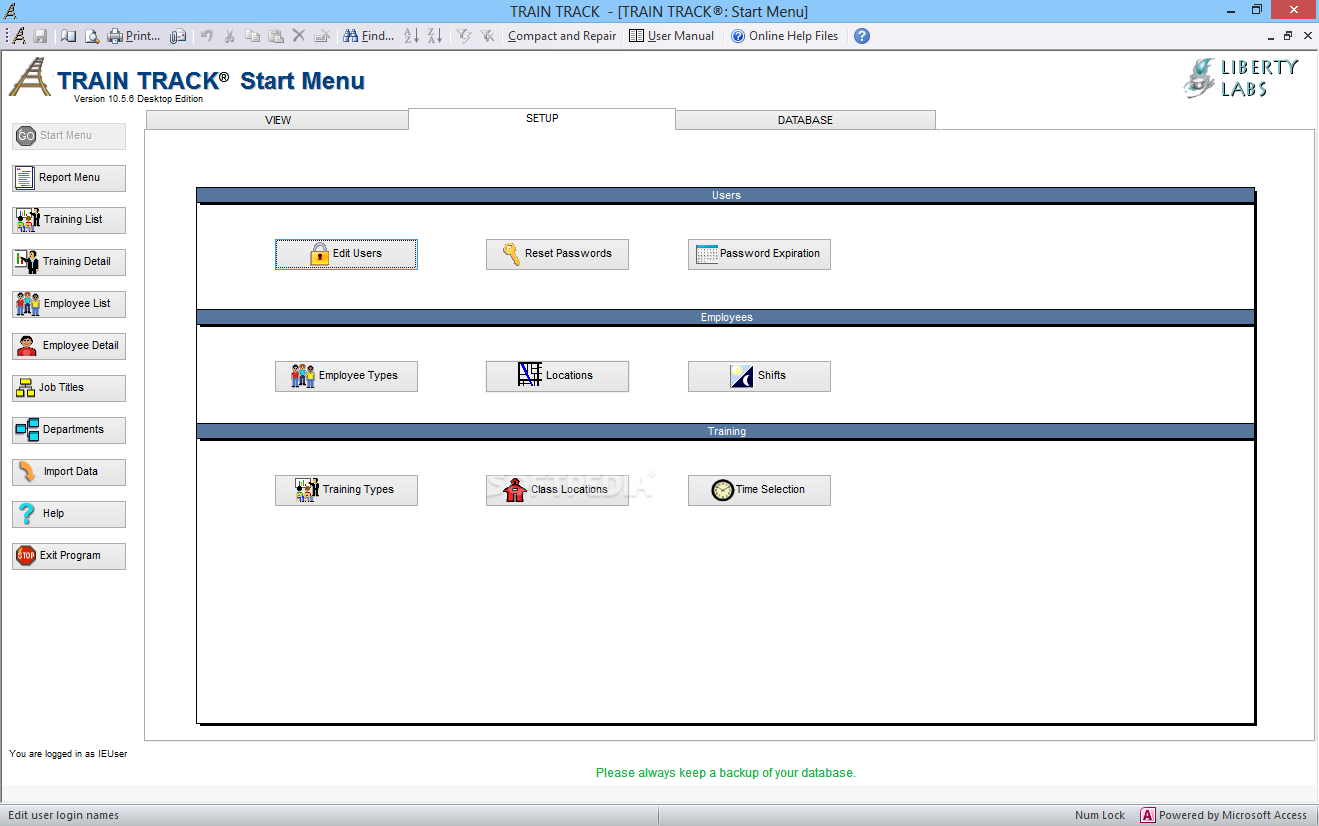Open the Report Menu
This screenshot has width=1319, height=826.
(69, 178)
